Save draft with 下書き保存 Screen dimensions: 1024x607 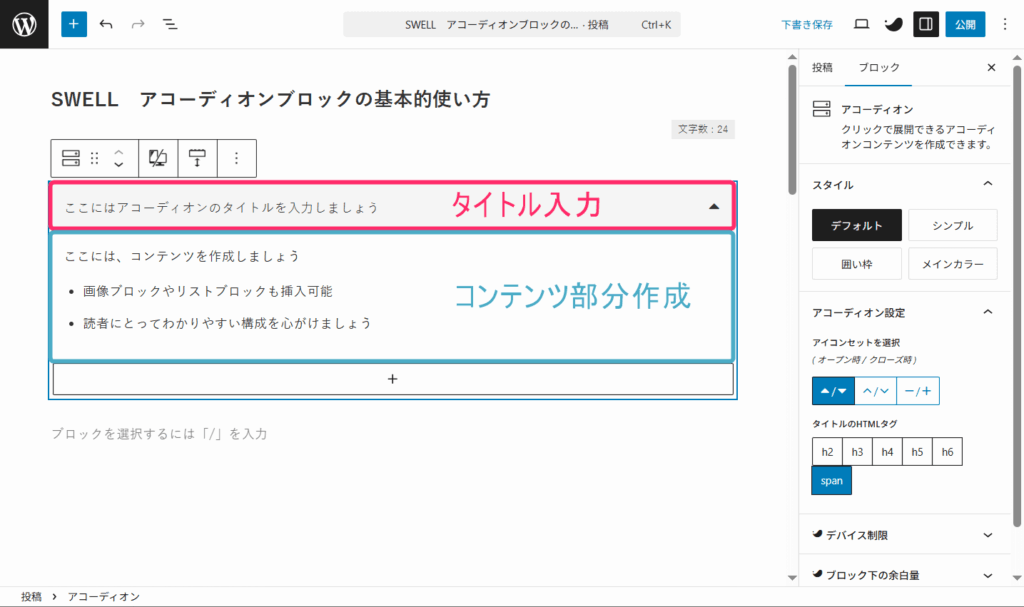tap(807, 24)
